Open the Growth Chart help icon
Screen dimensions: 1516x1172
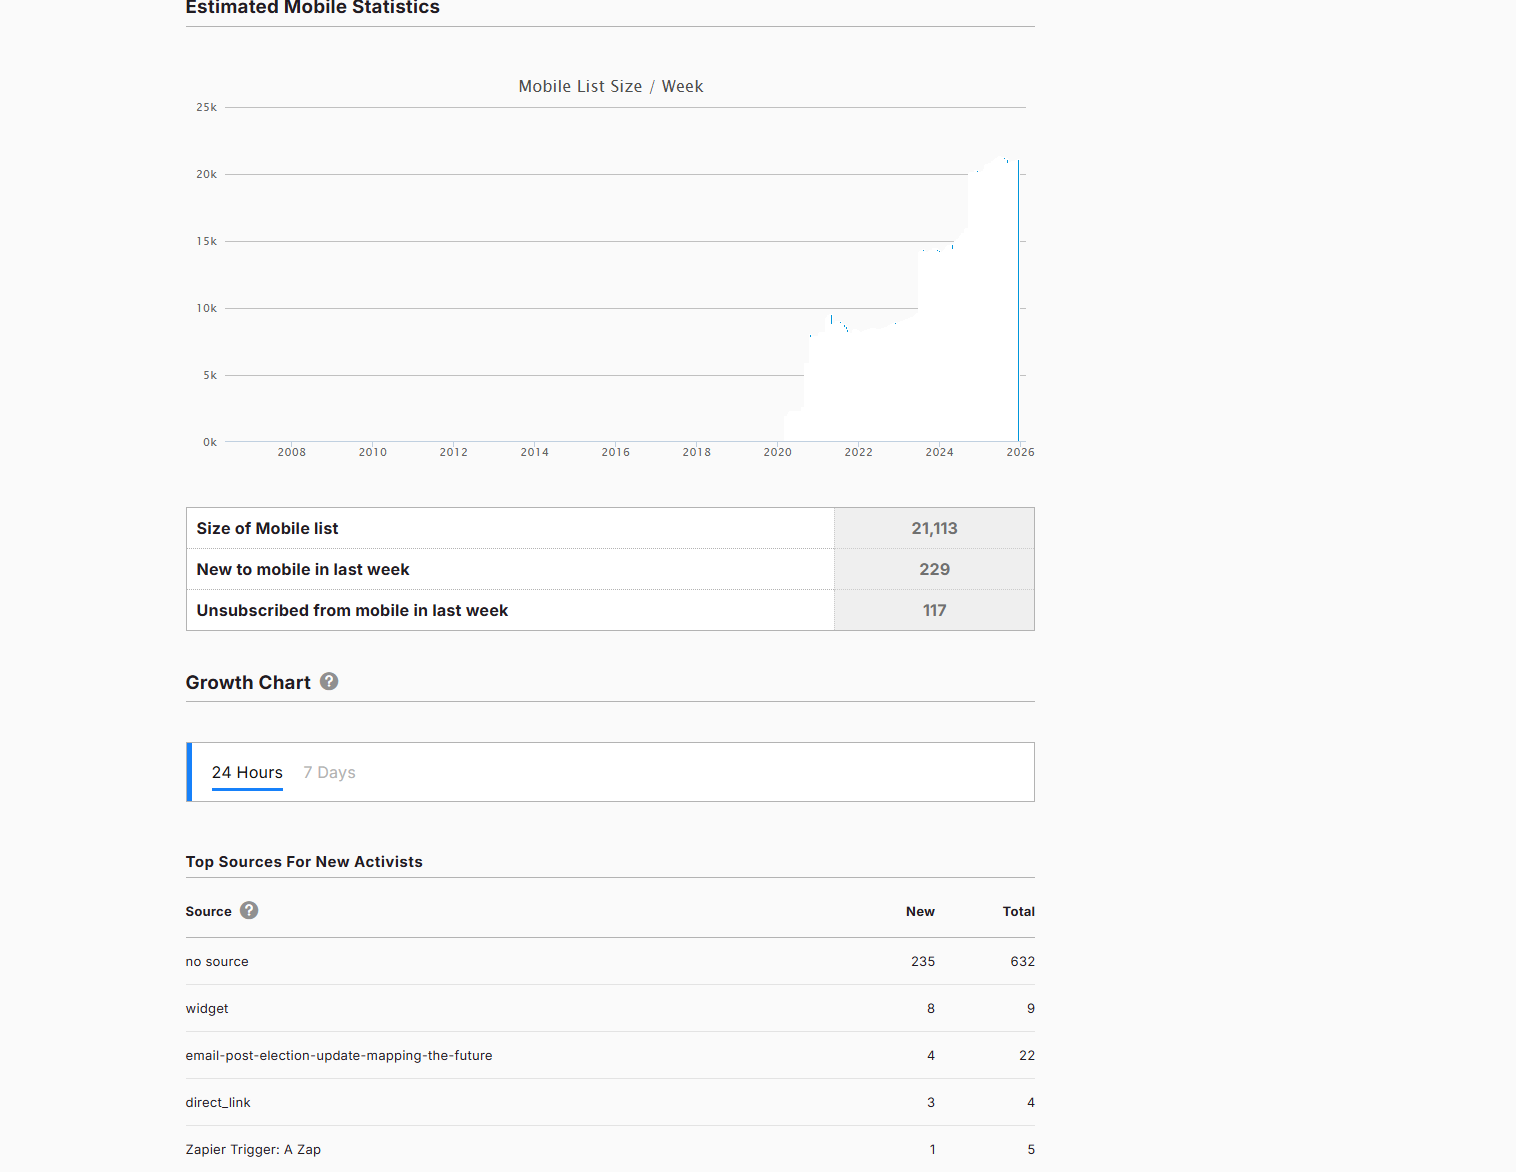[x=329, y=681]
